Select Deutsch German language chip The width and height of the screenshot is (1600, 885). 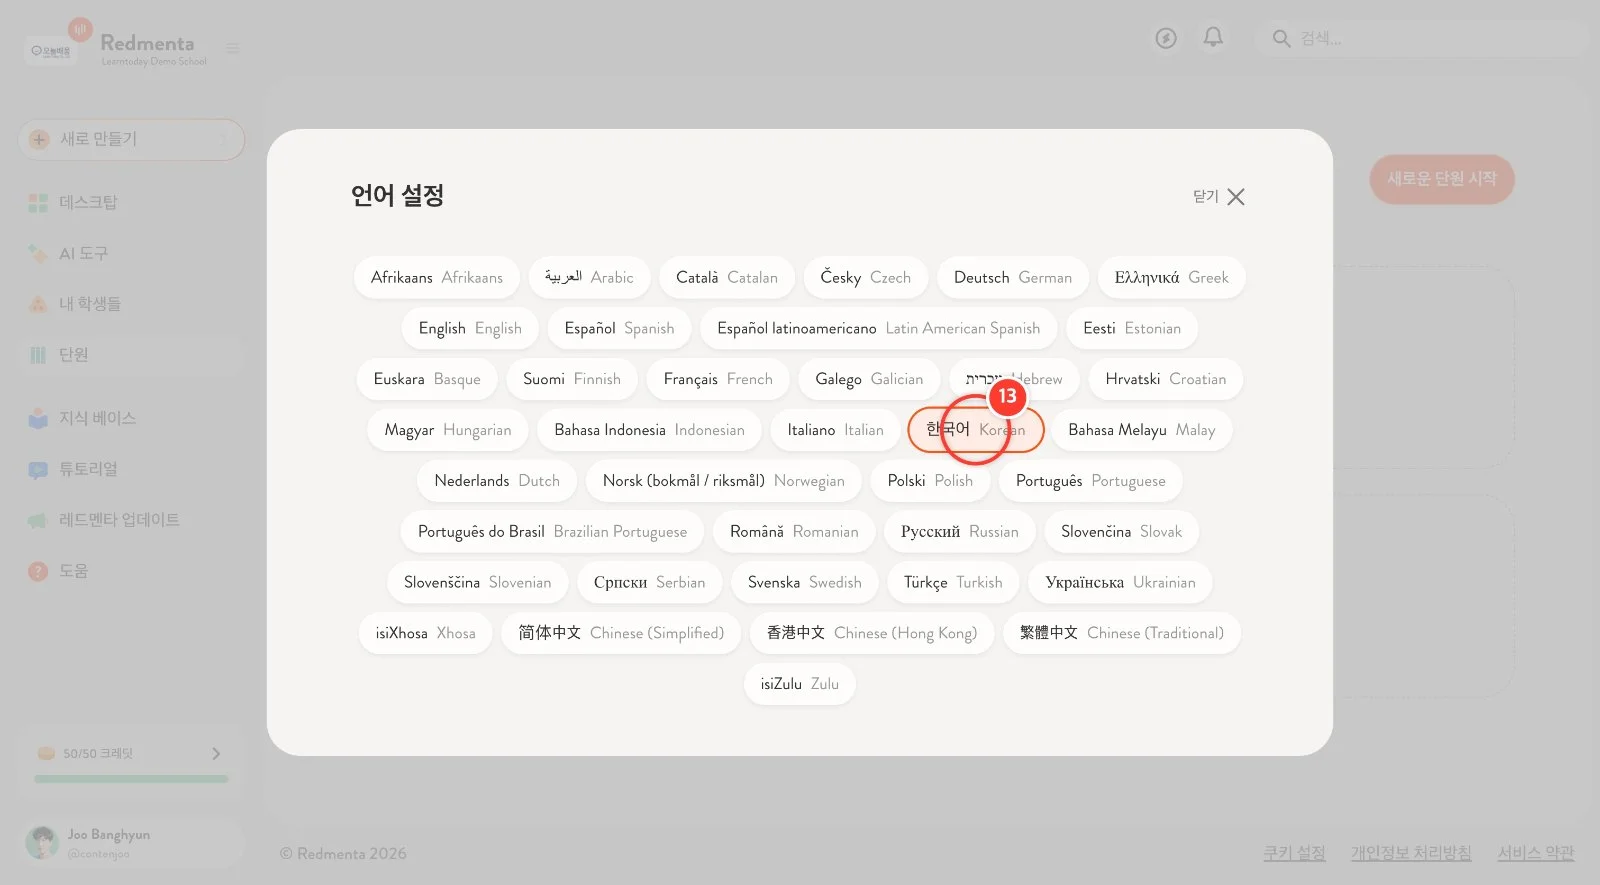coord(1012,277)
